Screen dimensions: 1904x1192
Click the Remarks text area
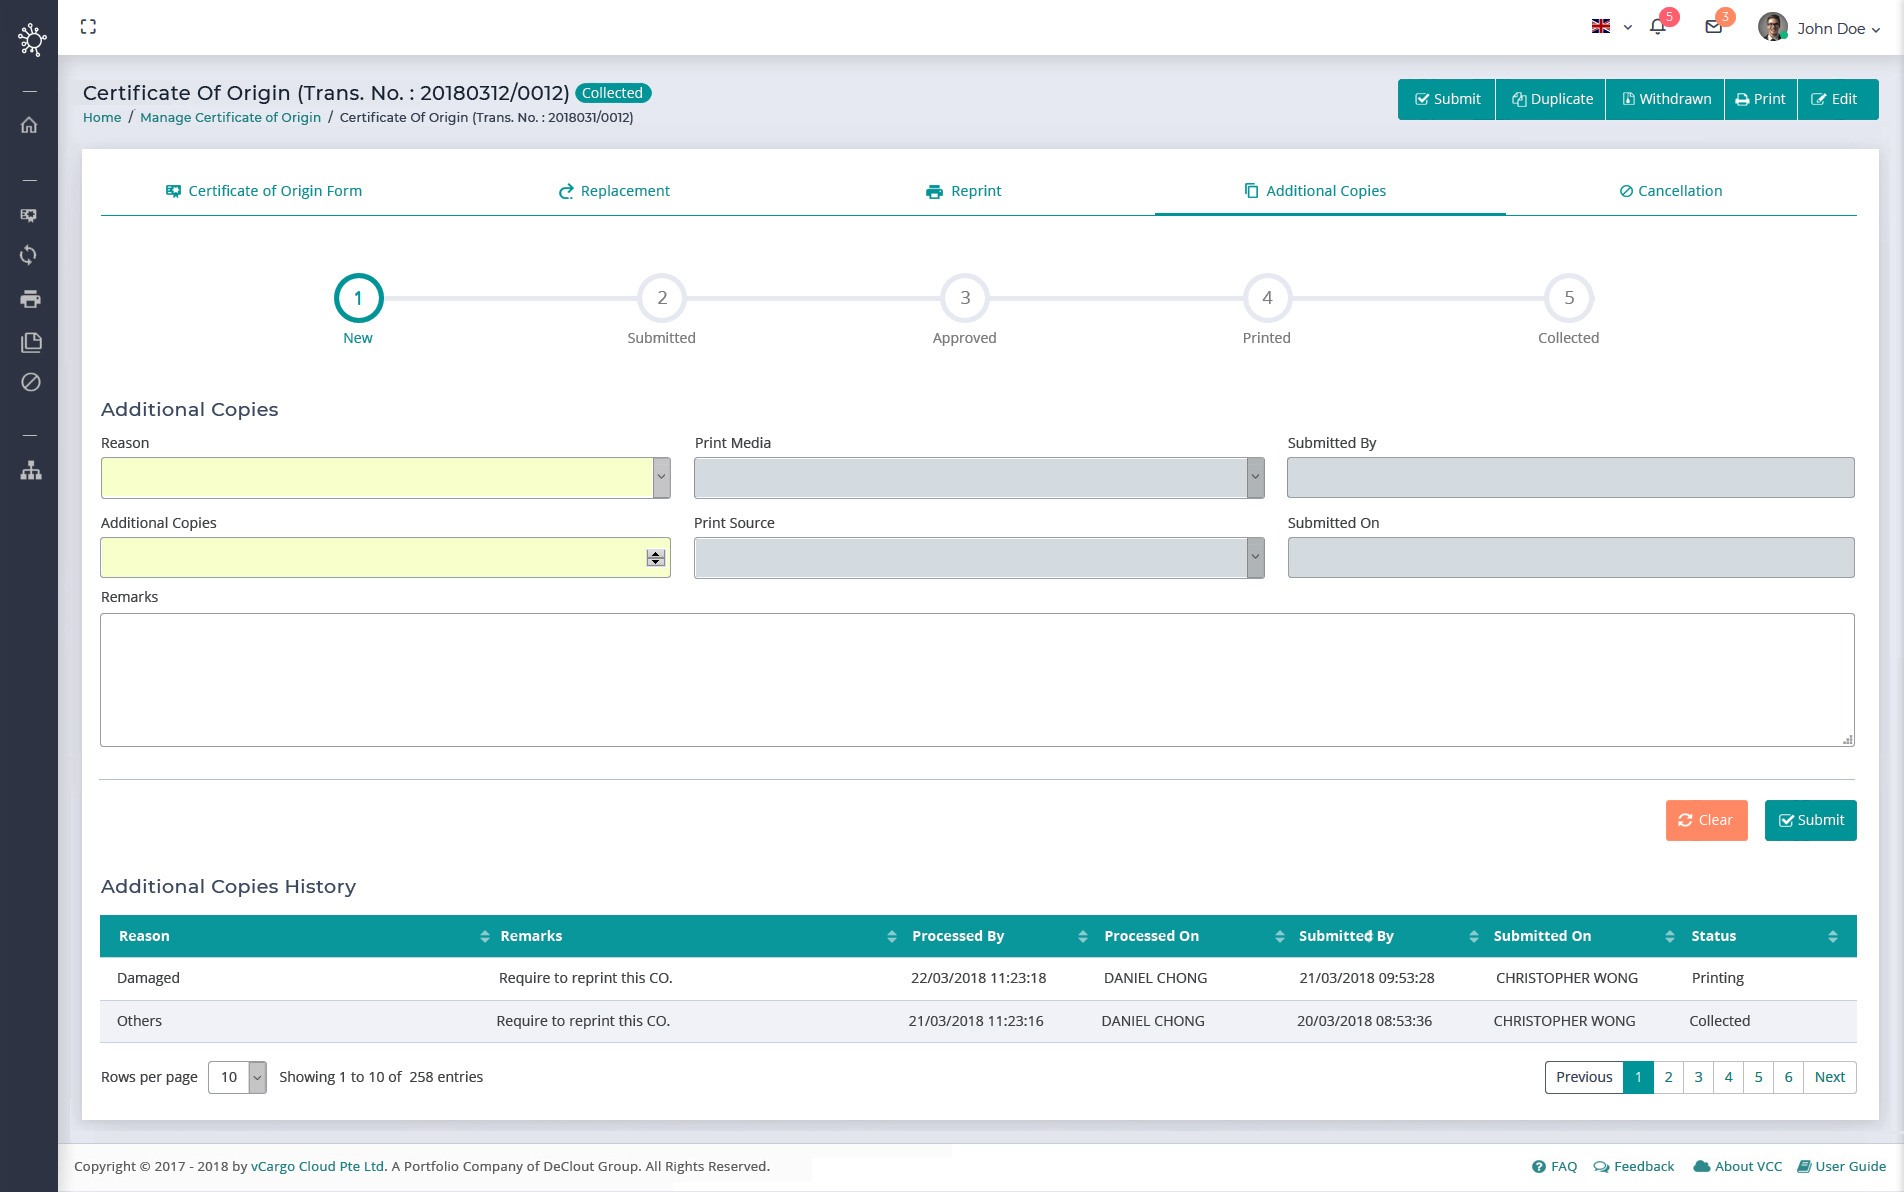coord(977,680)
